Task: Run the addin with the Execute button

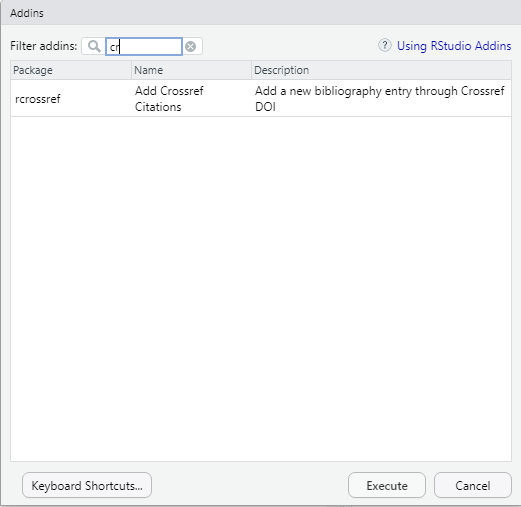Action: pos(387,485)
